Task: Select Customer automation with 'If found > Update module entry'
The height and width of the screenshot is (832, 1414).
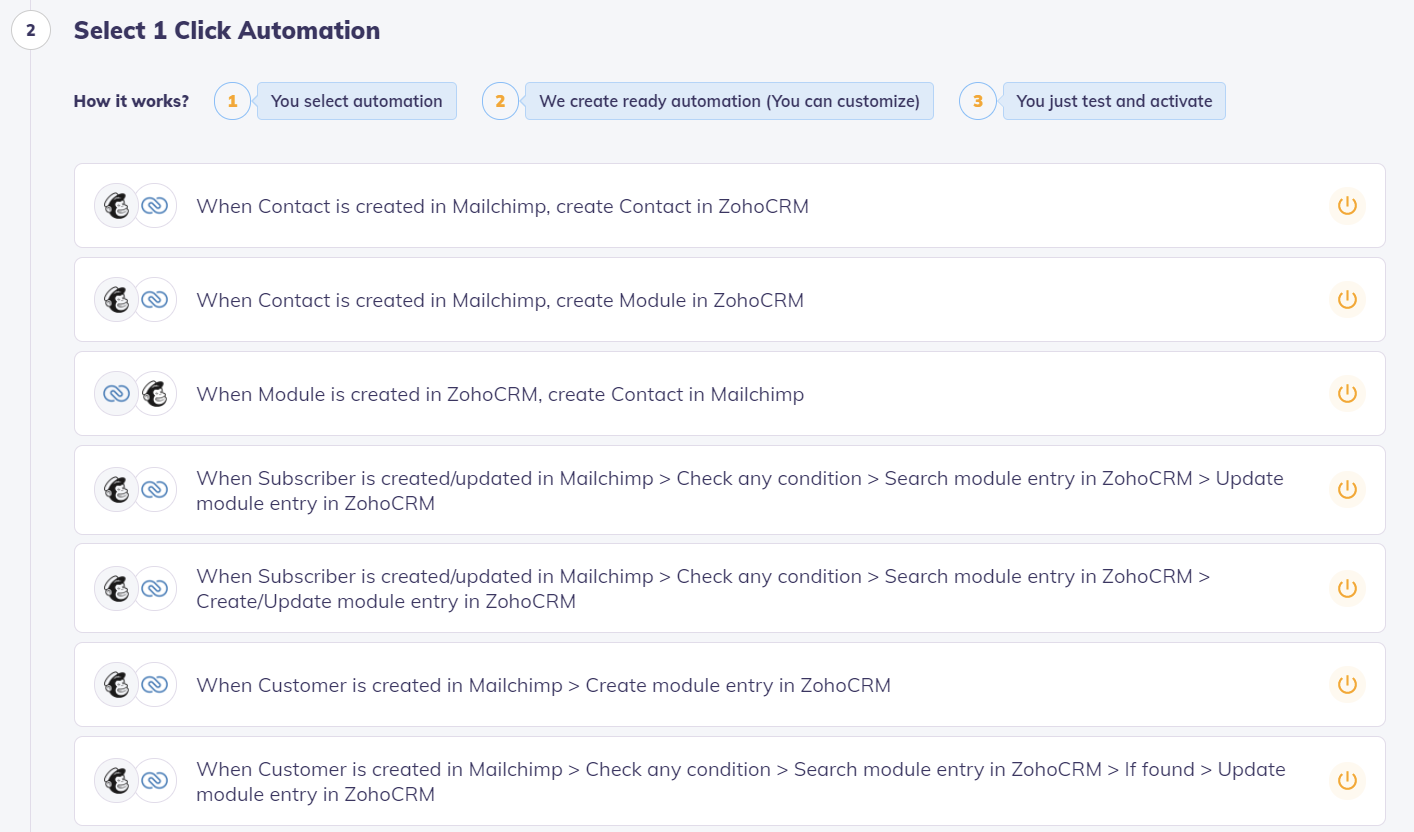Action: [x=730, y=781]
